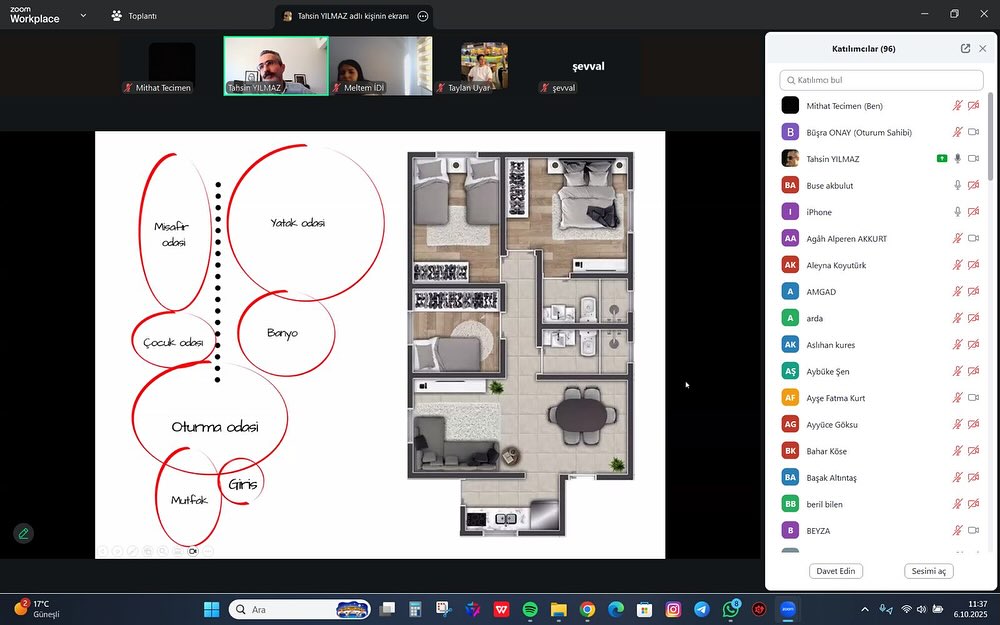
Task: Click Tahsin YILMAZ's green screen-share indicator
Action: point(941,159)
